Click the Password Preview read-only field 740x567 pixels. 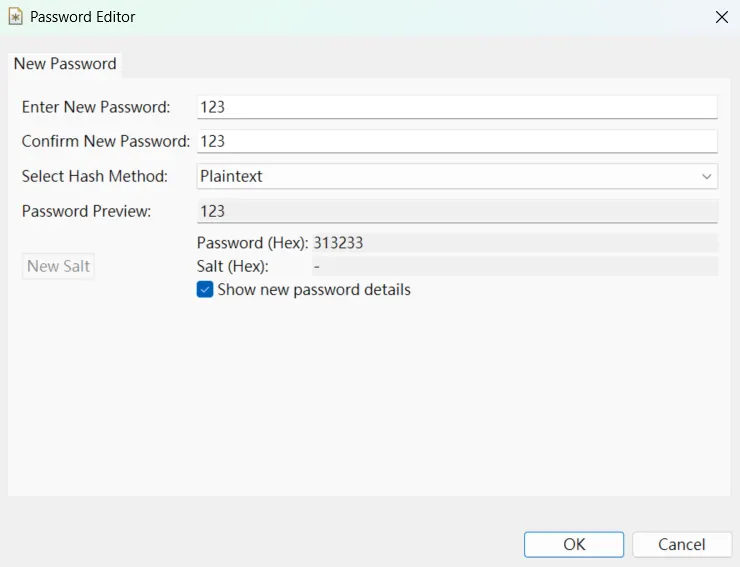coord(457,211)
